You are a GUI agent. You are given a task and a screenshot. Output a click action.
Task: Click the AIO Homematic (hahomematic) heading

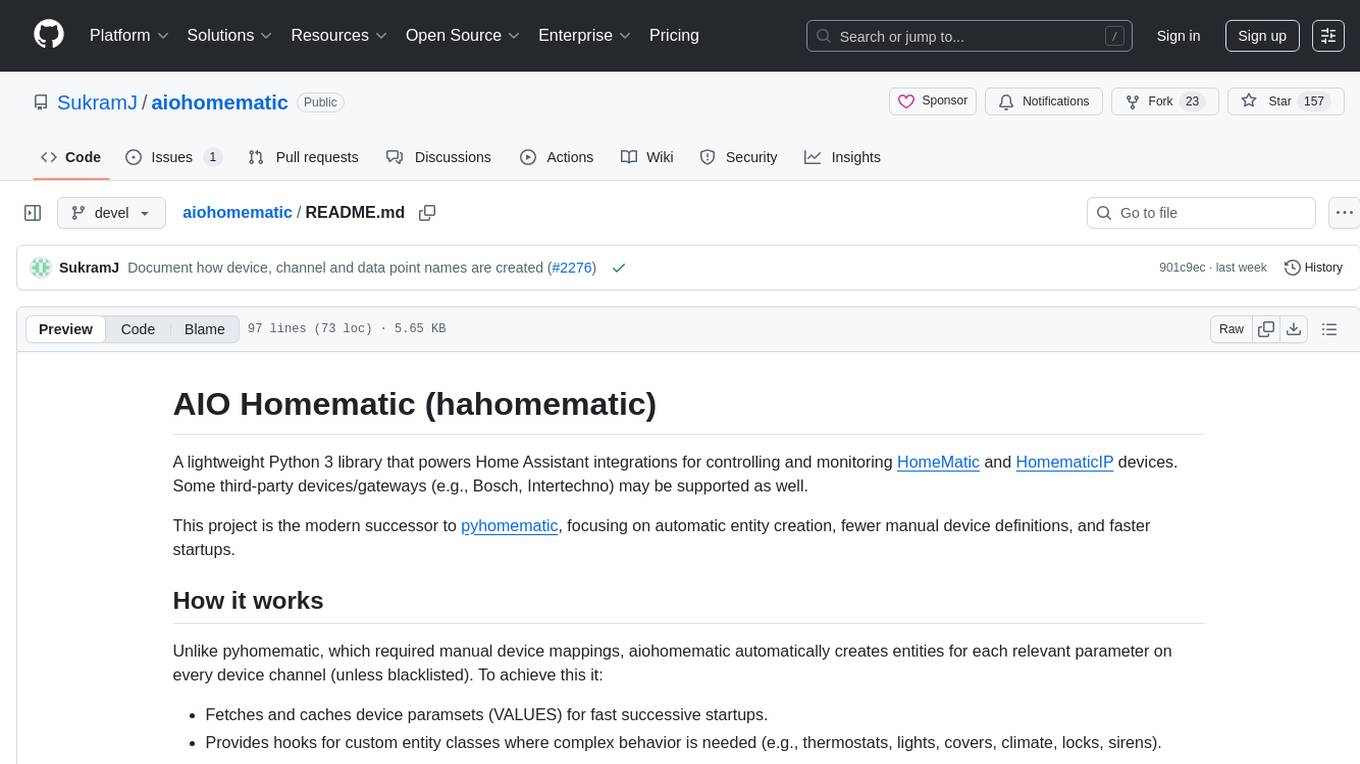(x=414, y=404)
